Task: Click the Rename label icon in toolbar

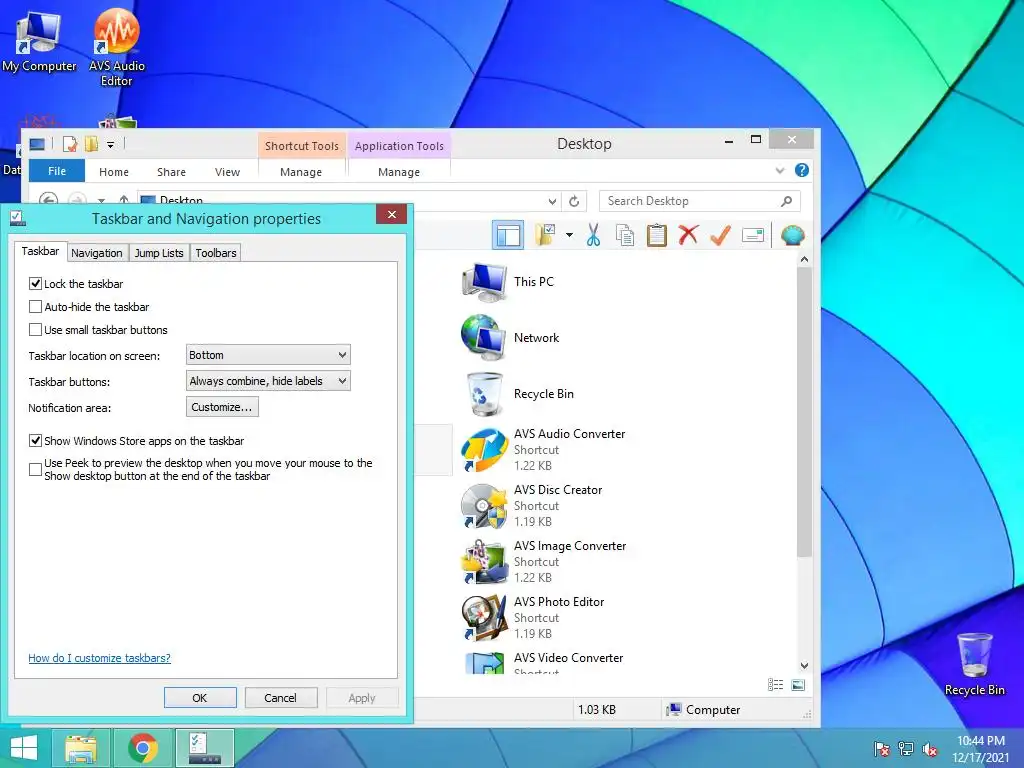Action: pyautogui.click(x=752, y=235)
